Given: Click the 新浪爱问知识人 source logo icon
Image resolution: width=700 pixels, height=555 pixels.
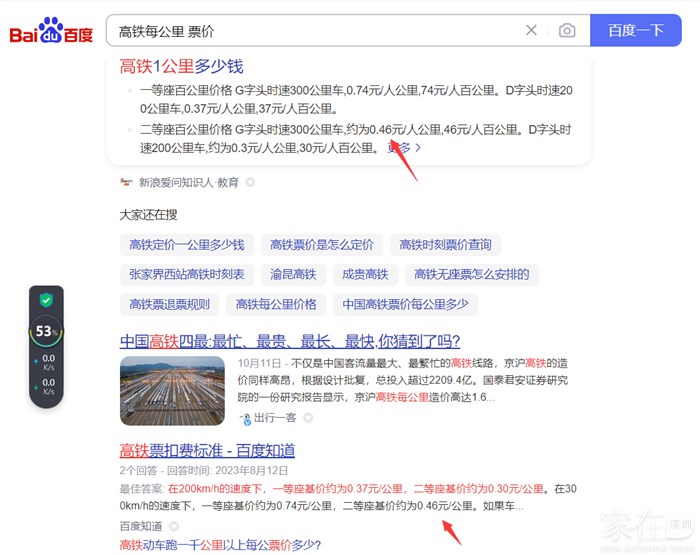Looking at the screenshot, I should pyautogui.click(x=126, y=182).
